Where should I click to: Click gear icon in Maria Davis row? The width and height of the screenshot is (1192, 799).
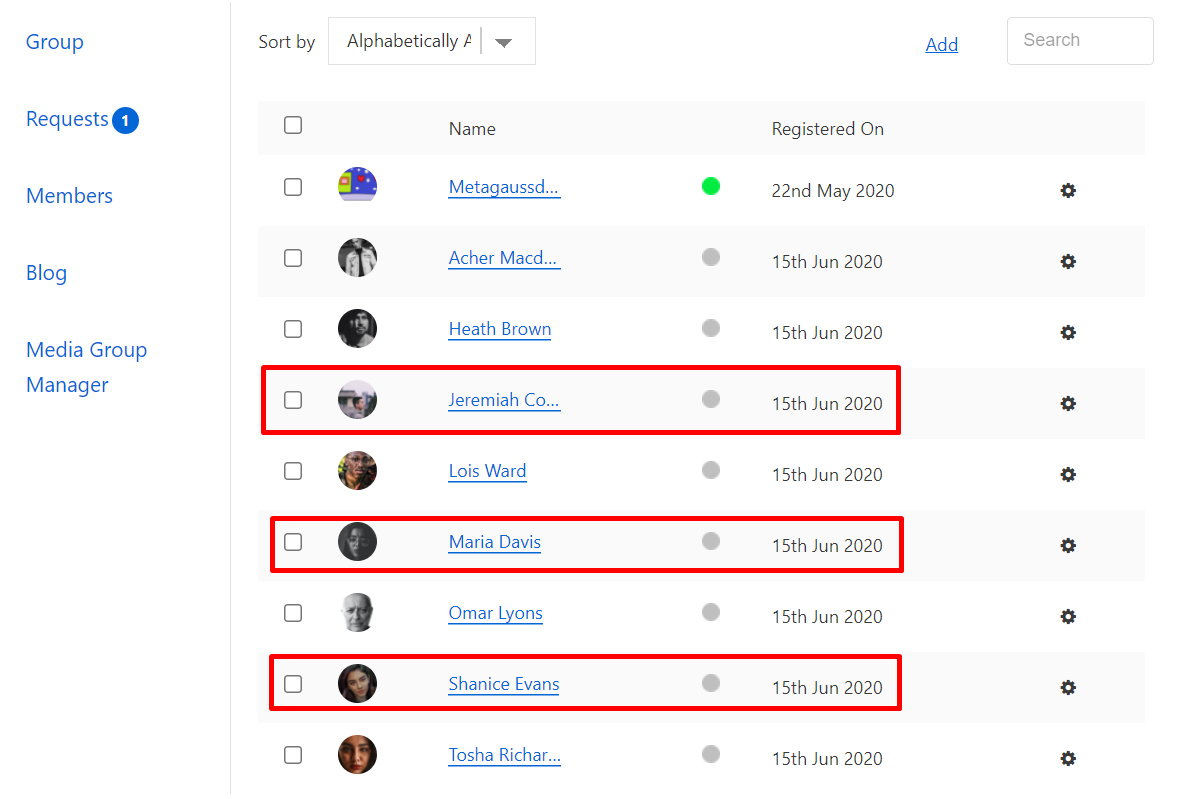pos(1068,545)
